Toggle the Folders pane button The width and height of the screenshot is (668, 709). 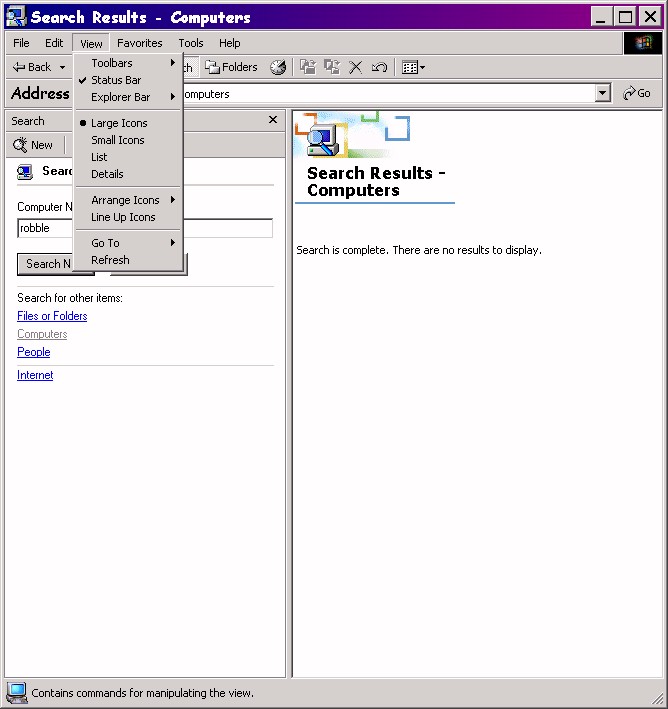click(232, 67)
